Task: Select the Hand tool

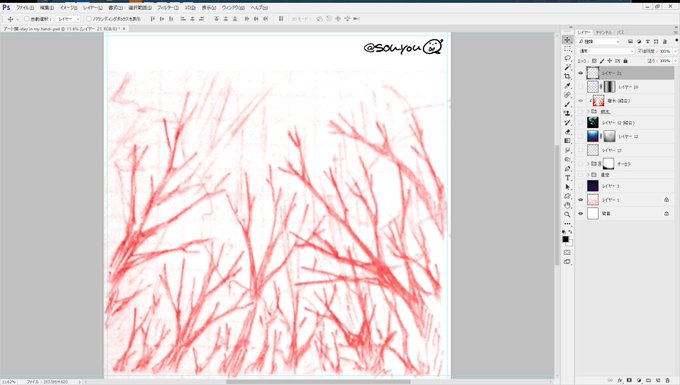Action: click(567, 205)
